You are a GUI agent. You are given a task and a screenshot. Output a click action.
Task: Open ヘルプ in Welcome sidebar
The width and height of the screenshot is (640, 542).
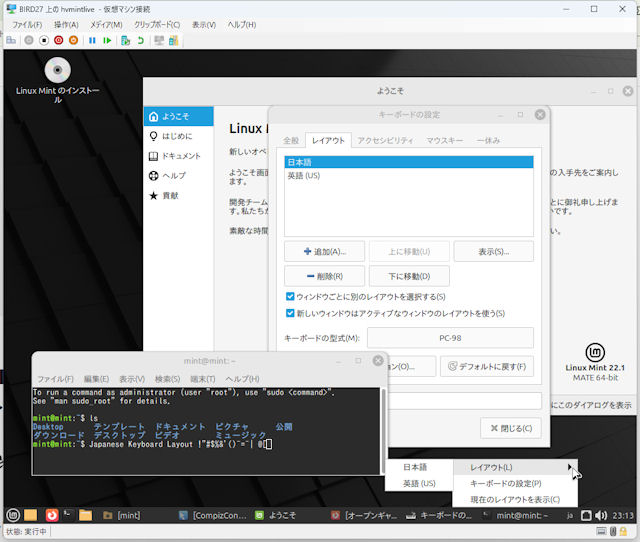tap(178, 175)
